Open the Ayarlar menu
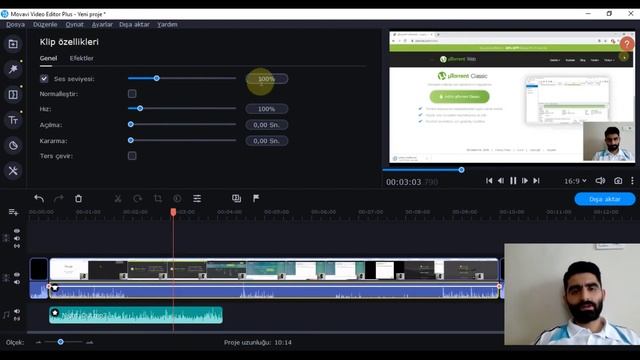Image resolution: width=640 pixels, height=360 pixels. point(102,24)
